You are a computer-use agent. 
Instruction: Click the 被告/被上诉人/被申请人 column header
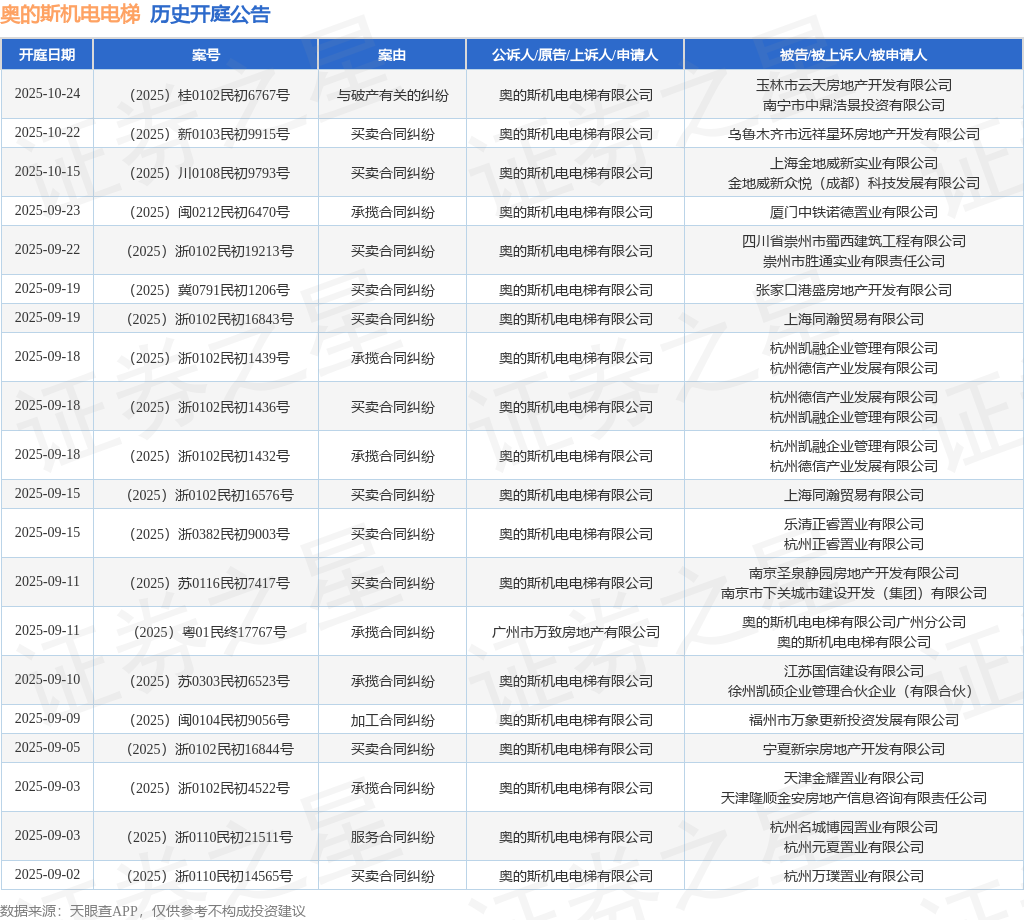pyautogui.click(x=854, y=55)
